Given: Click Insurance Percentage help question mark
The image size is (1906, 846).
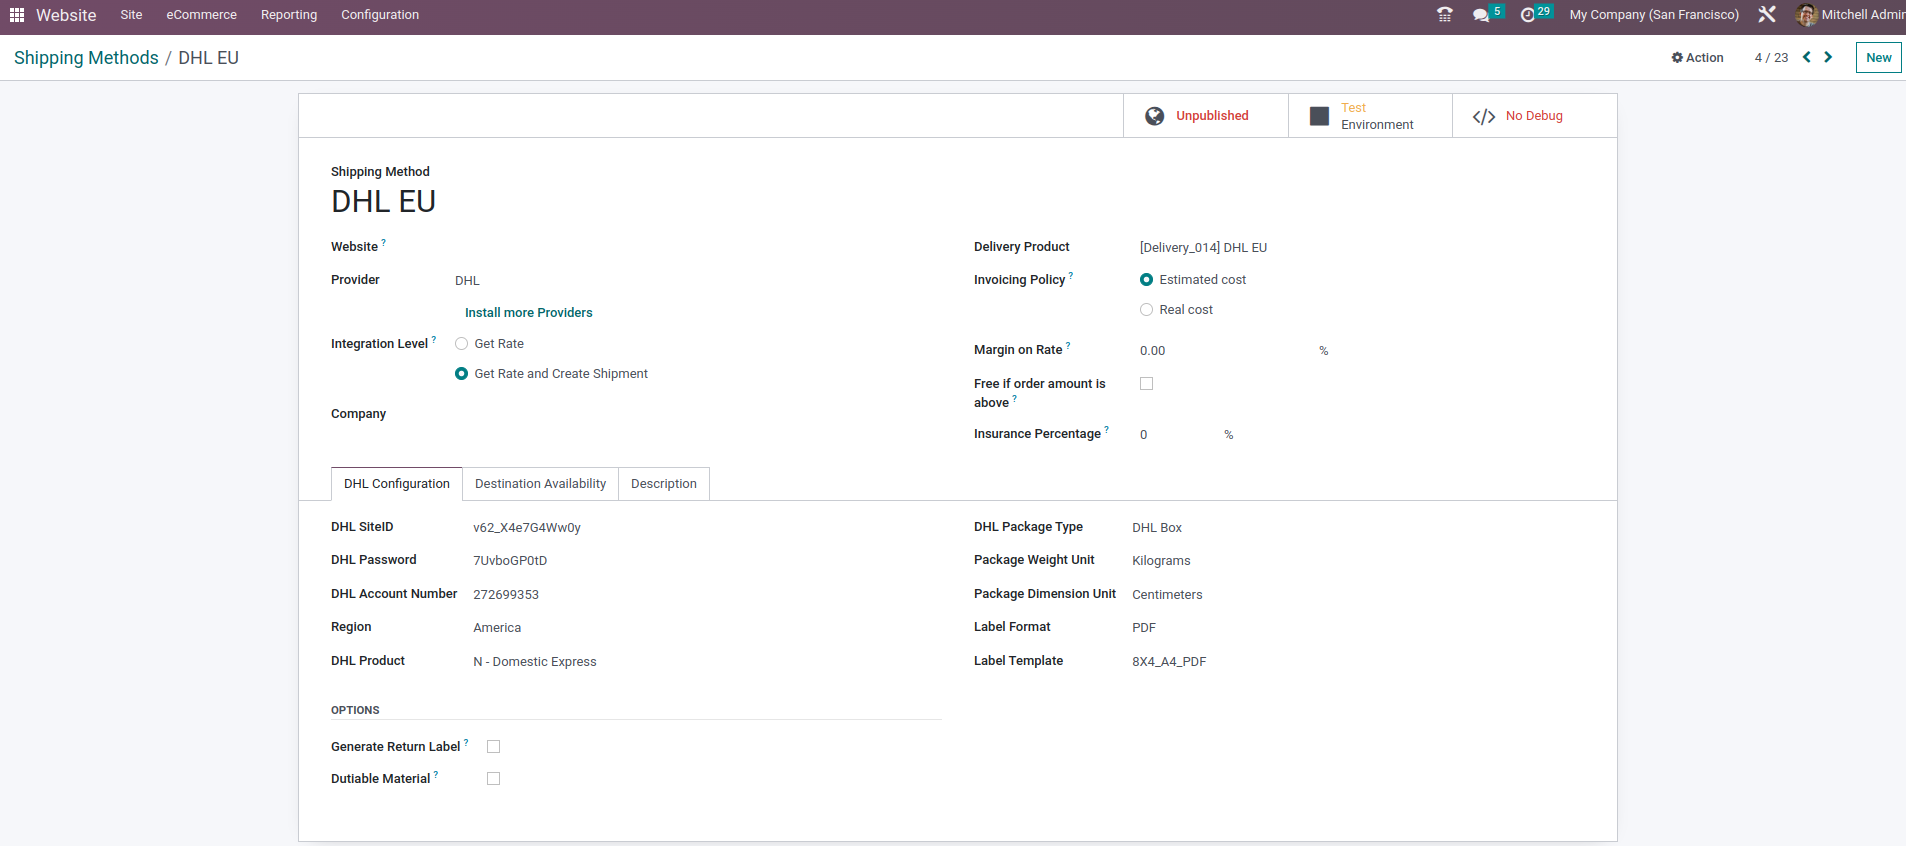Looking at the screenshot, I should click(1107, 430).
